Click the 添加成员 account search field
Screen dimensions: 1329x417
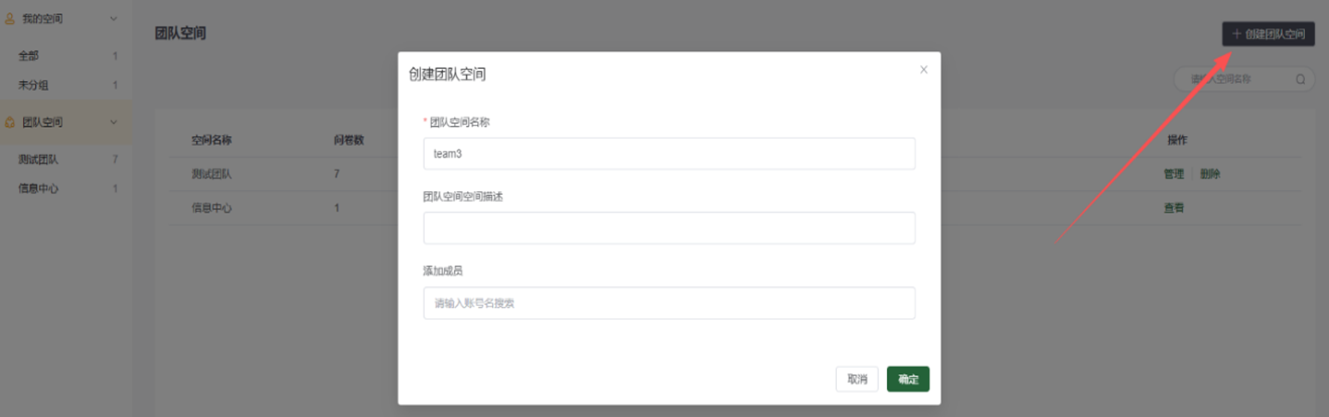[x=669, y=303]
